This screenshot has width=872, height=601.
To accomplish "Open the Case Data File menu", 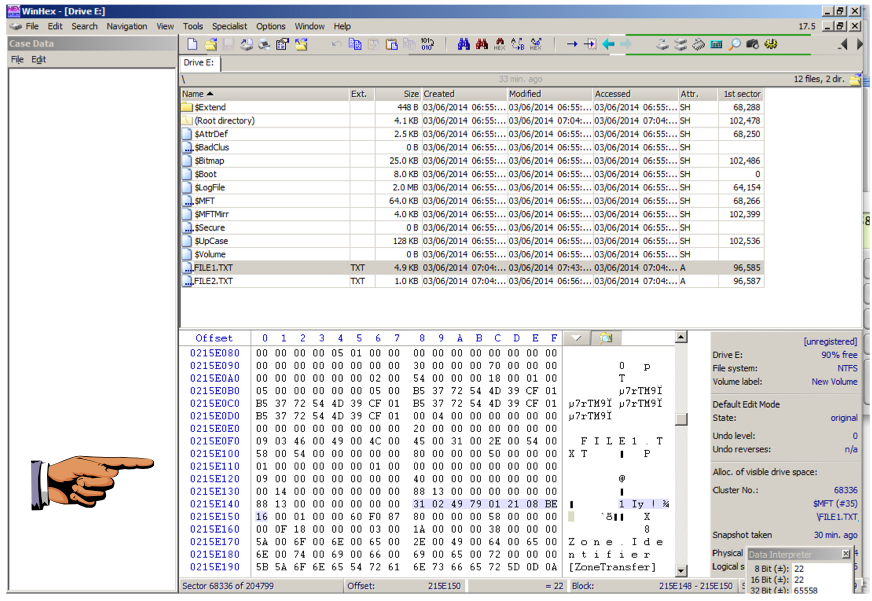I will 17,60.
